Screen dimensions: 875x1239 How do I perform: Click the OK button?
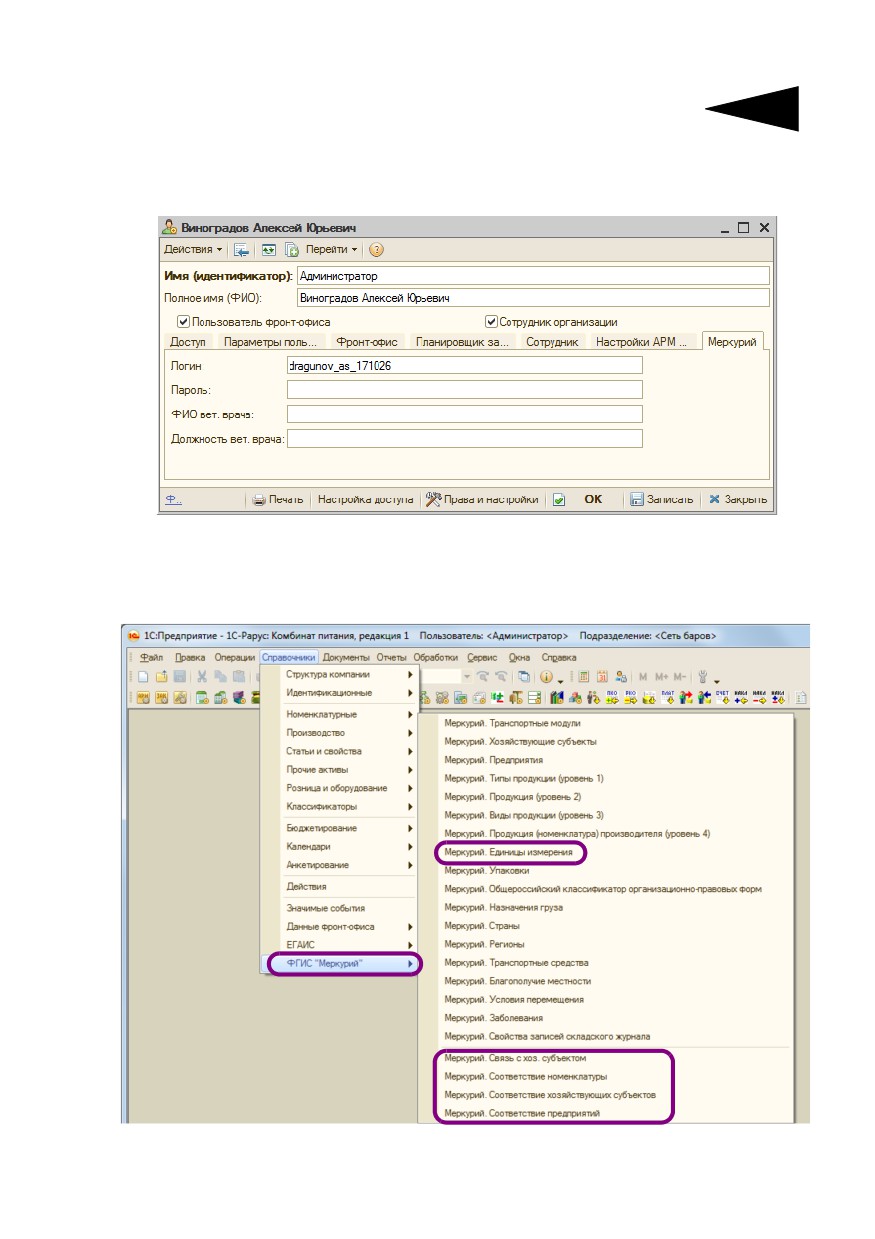coord(593,499)
